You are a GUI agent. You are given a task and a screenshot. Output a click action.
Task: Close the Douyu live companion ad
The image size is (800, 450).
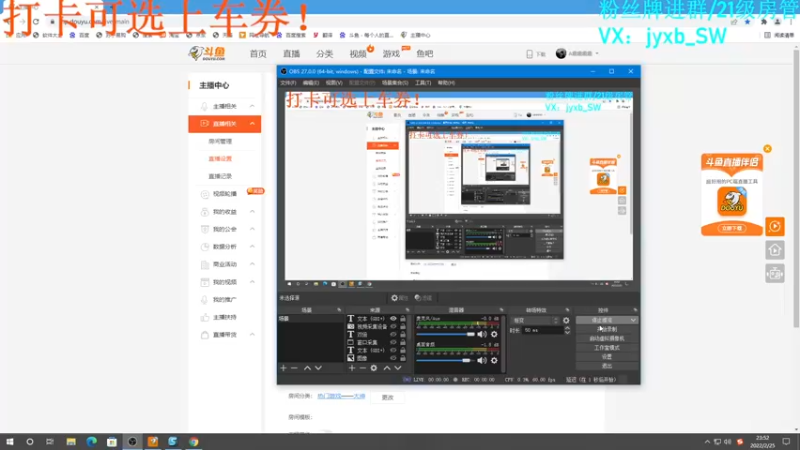767,148
